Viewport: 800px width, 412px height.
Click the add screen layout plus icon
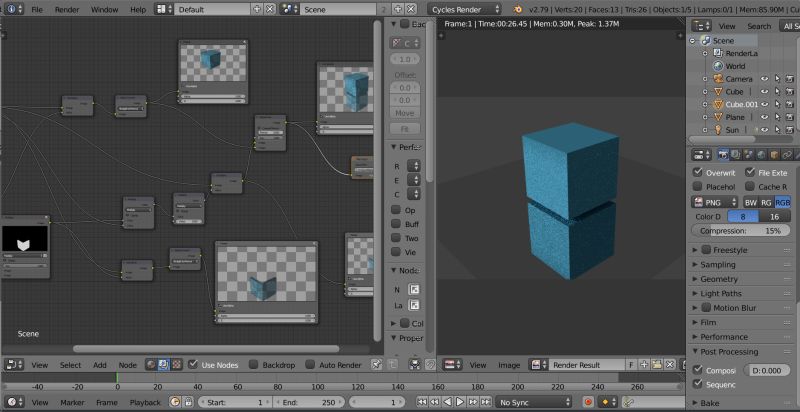tap(257, 9)
